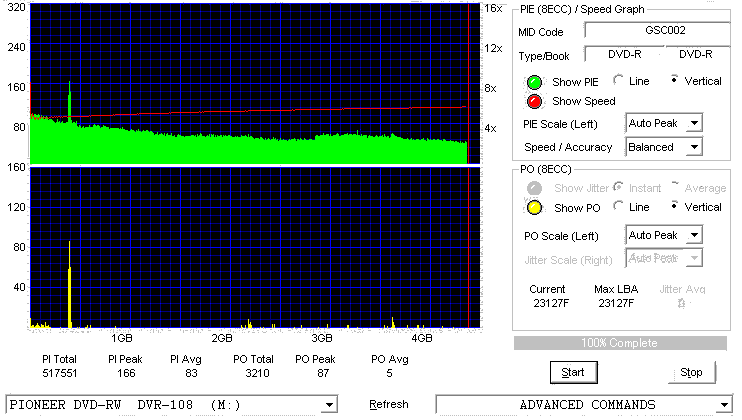Click the PO Total value 3210
Screen dimensions: 742x420
point(257,373)
